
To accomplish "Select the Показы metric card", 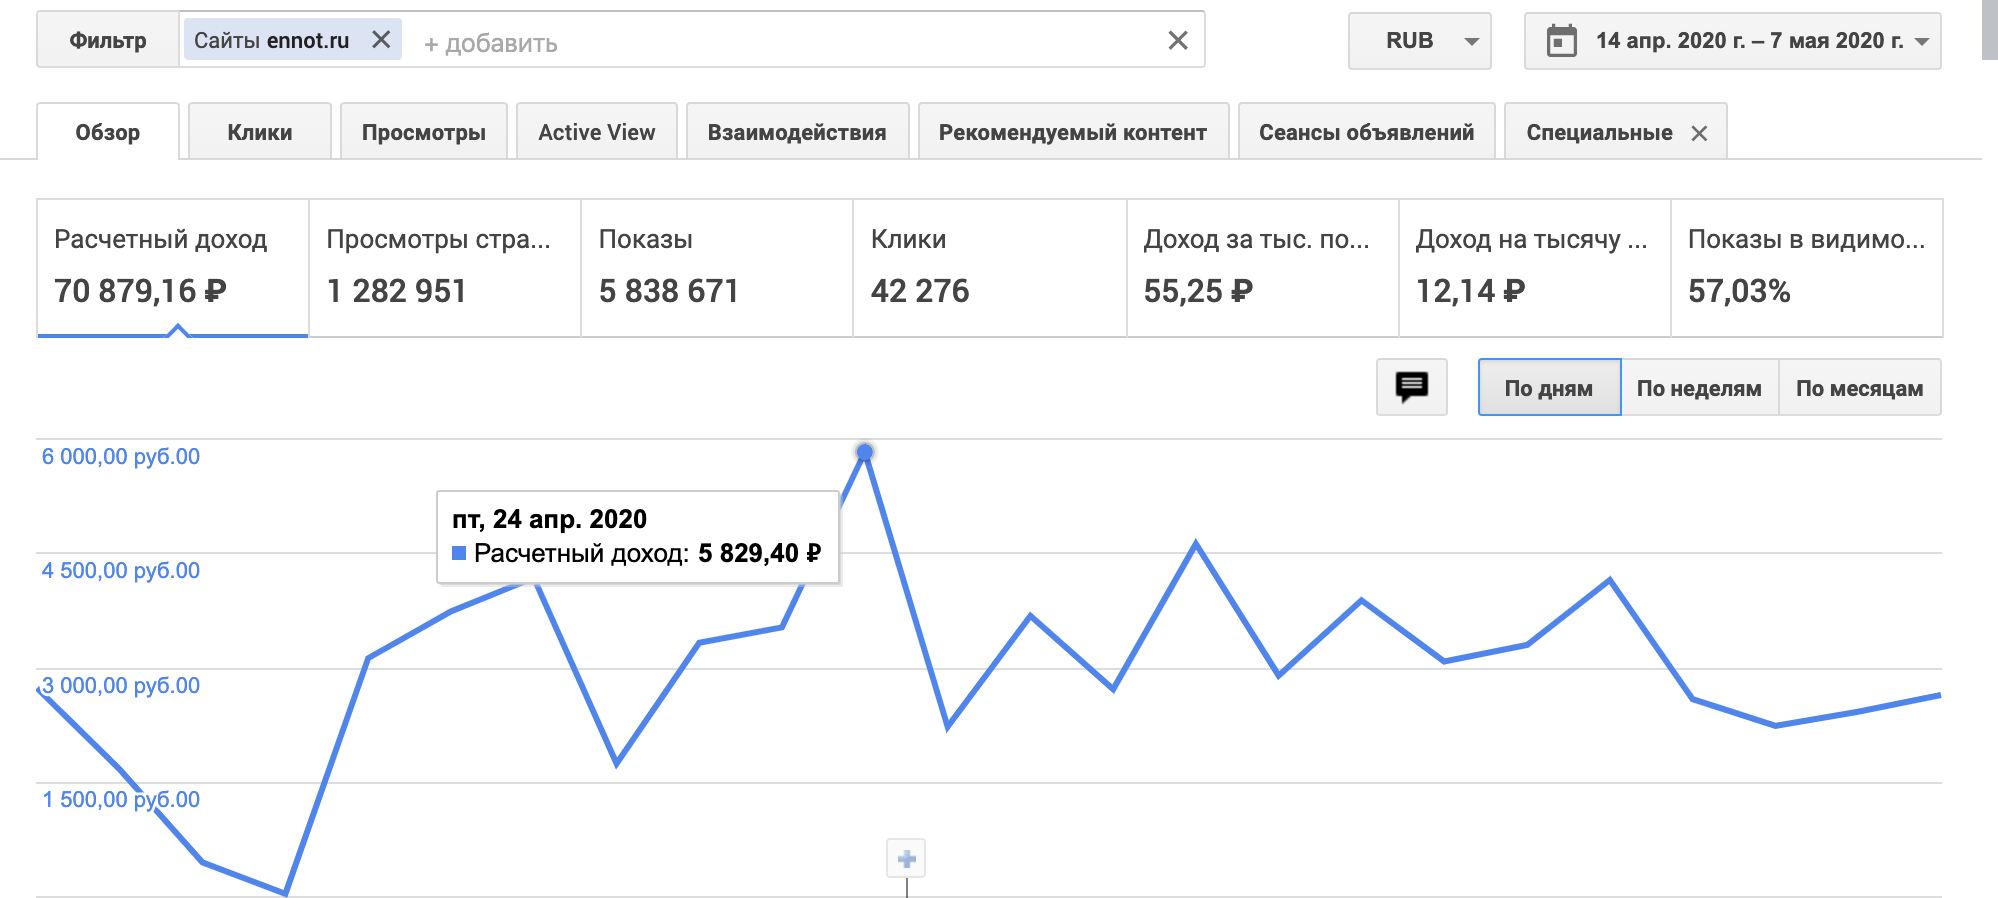I will (x=716, y=267).
